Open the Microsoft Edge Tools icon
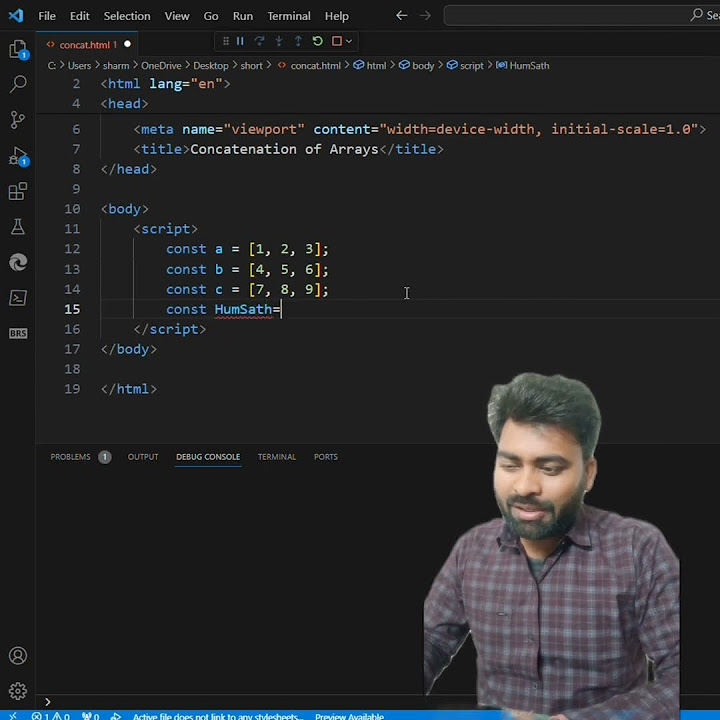This screenshot has height=720, width=720. pos(18,262)
